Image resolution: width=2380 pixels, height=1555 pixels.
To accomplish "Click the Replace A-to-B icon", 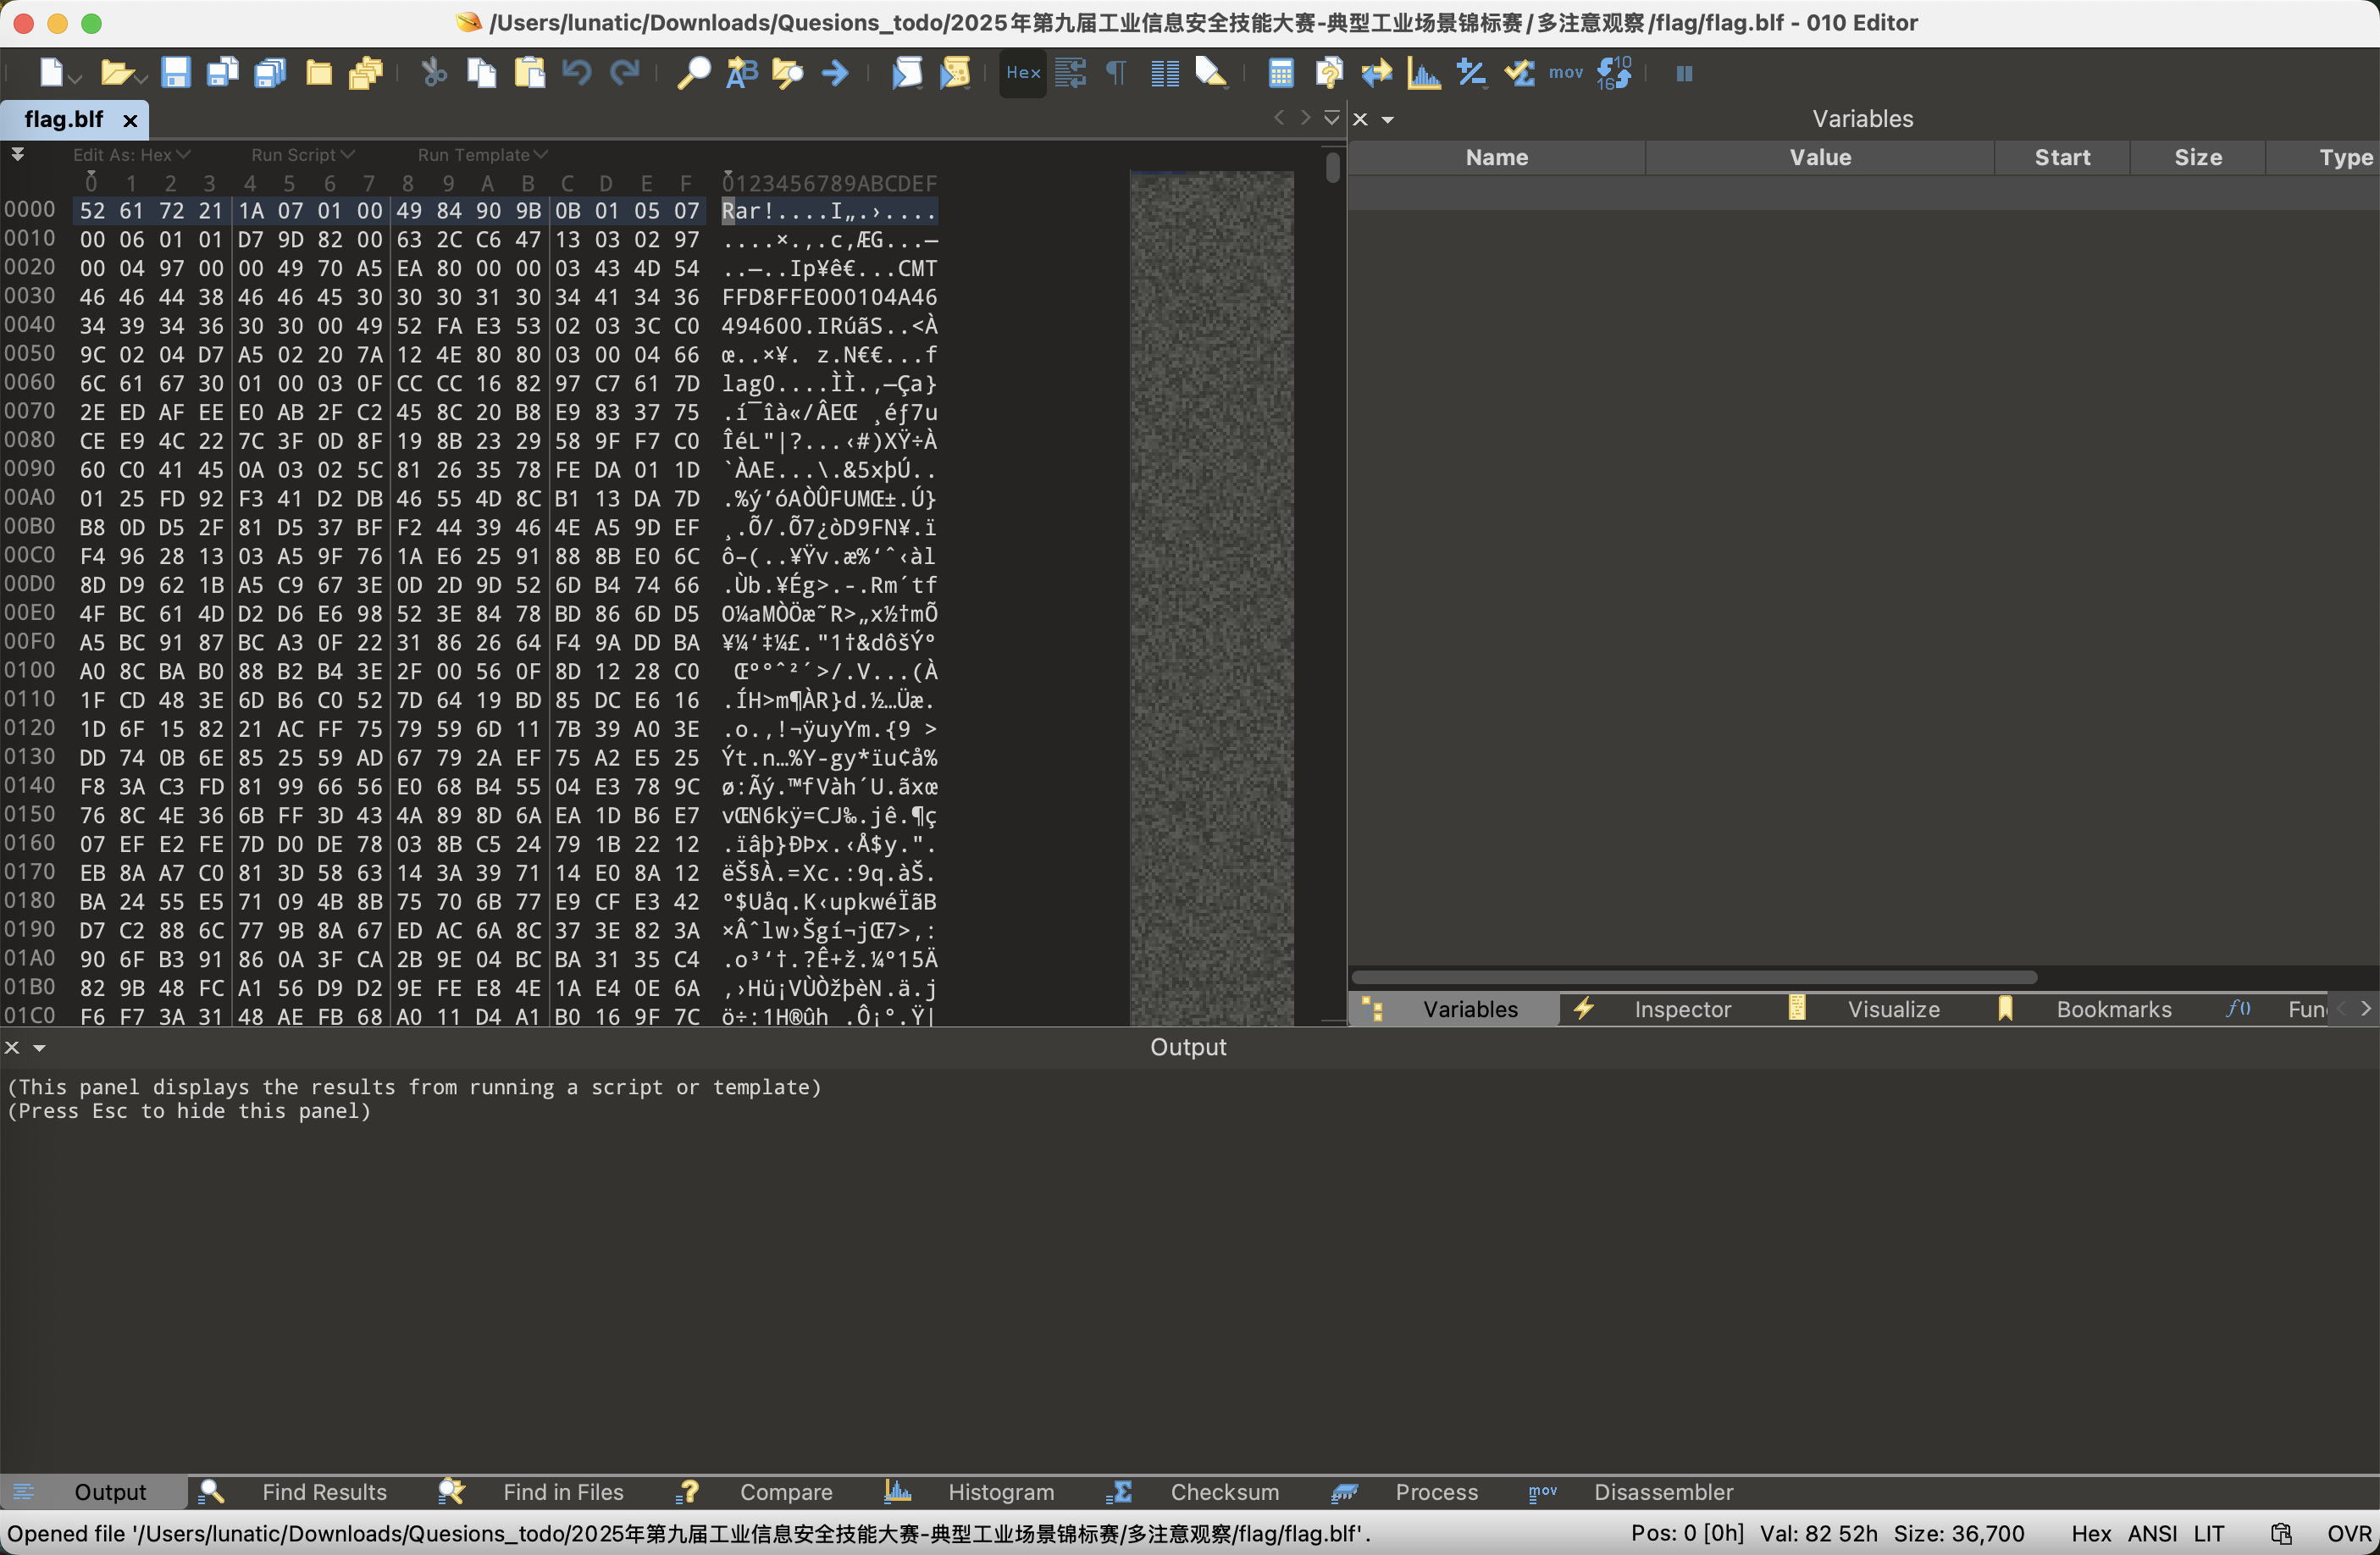I will [x=741, y=72].
